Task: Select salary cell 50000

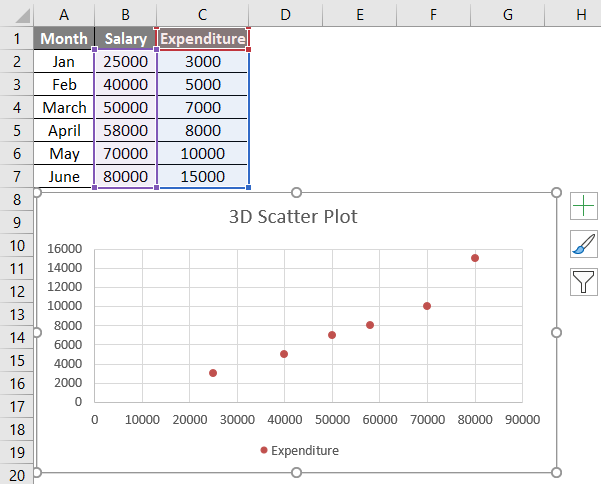Action: (x=125, y=107)
